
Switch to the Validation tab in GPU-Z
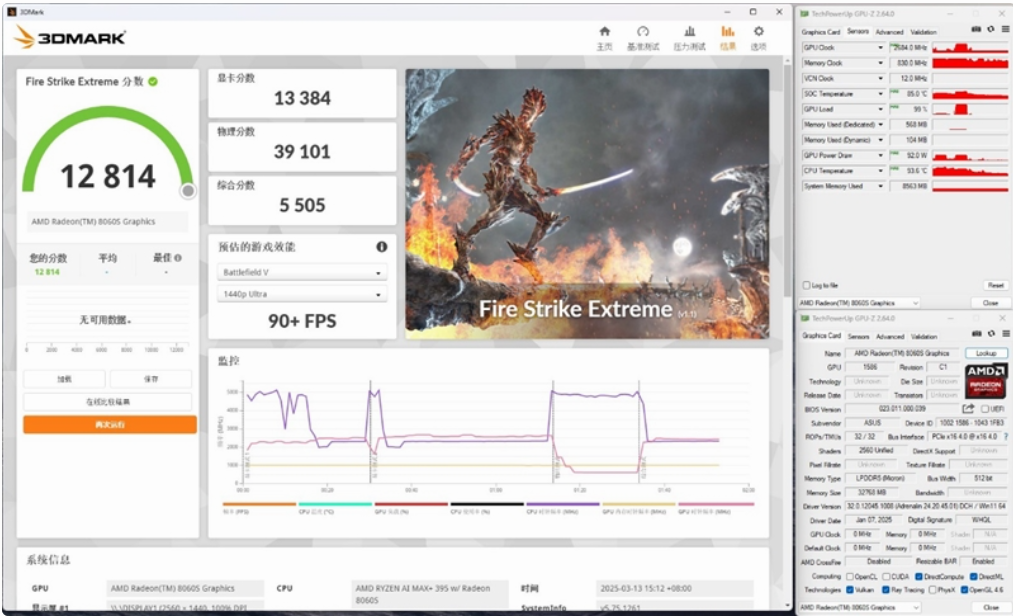coord(924,337)
